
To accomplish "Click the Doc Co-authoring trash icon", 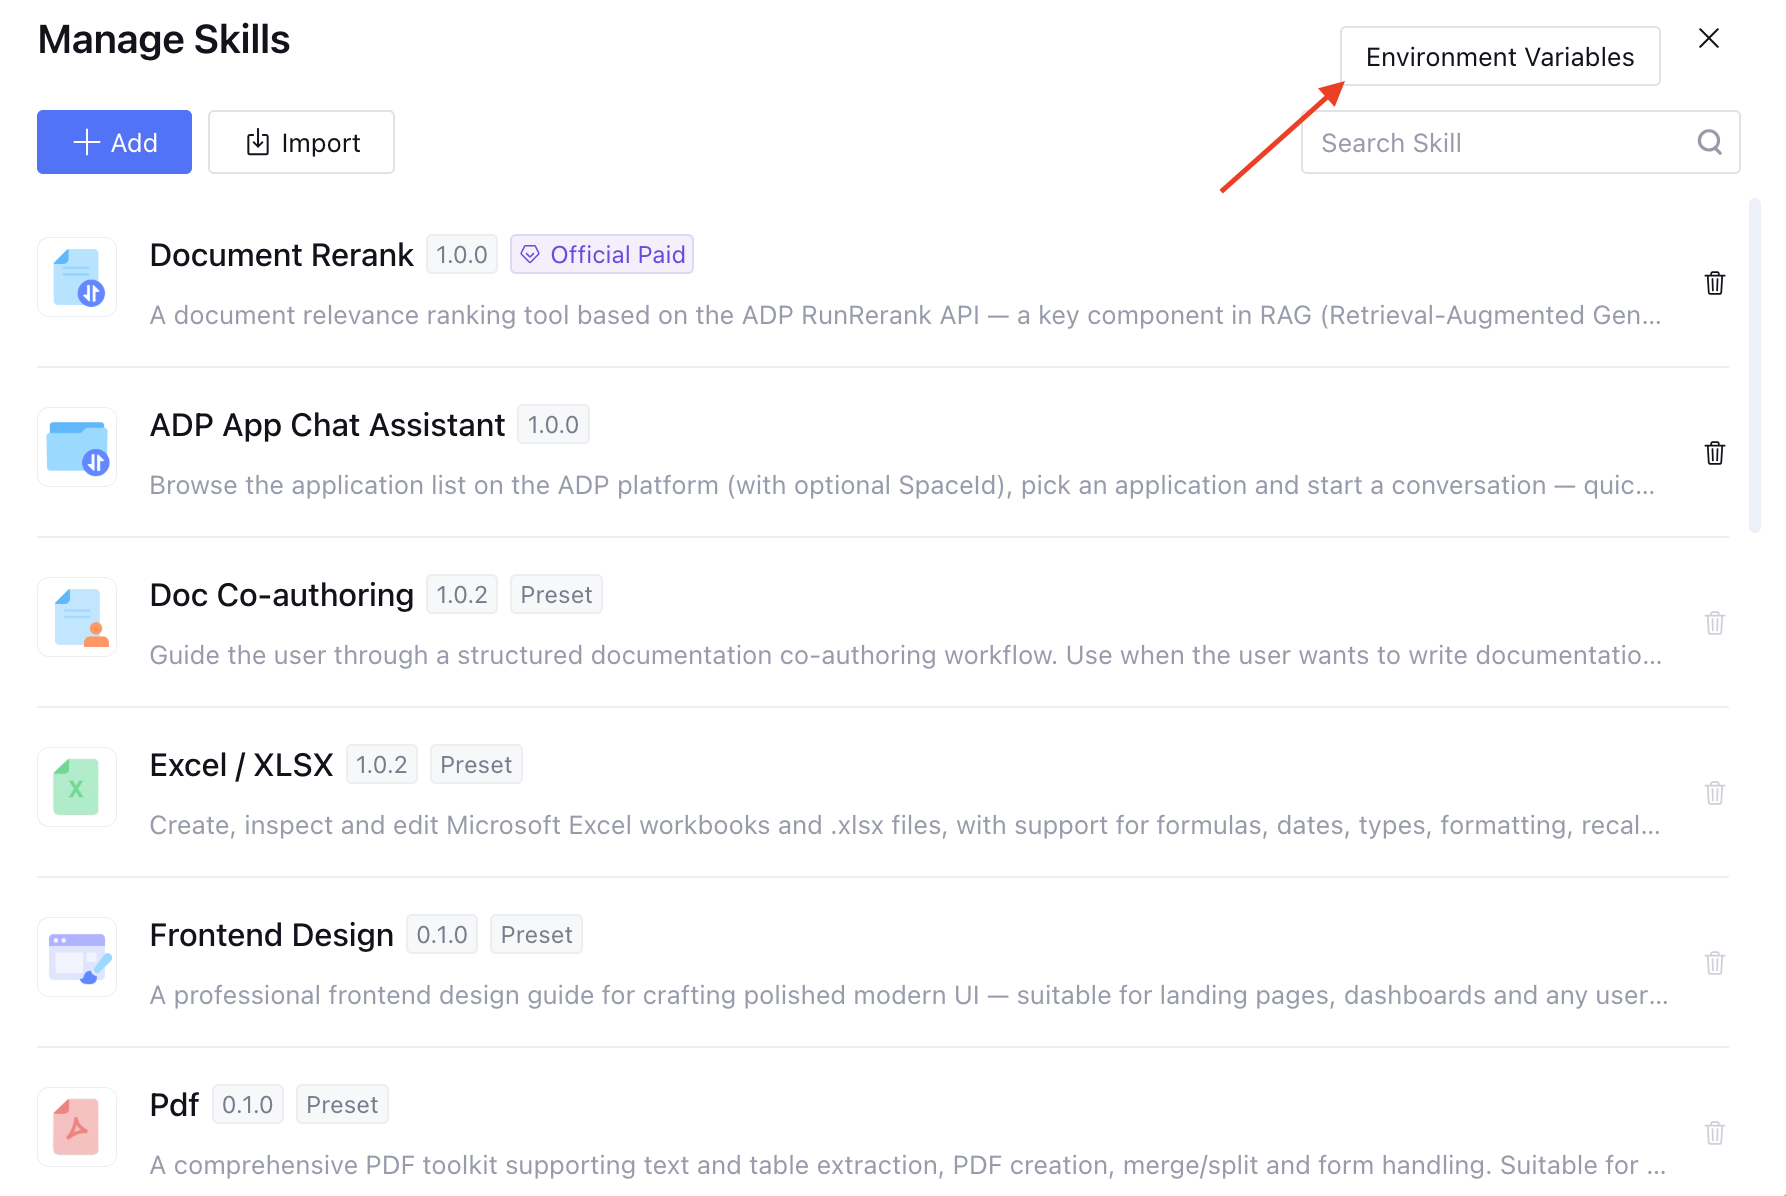I will pos(1714,623).
